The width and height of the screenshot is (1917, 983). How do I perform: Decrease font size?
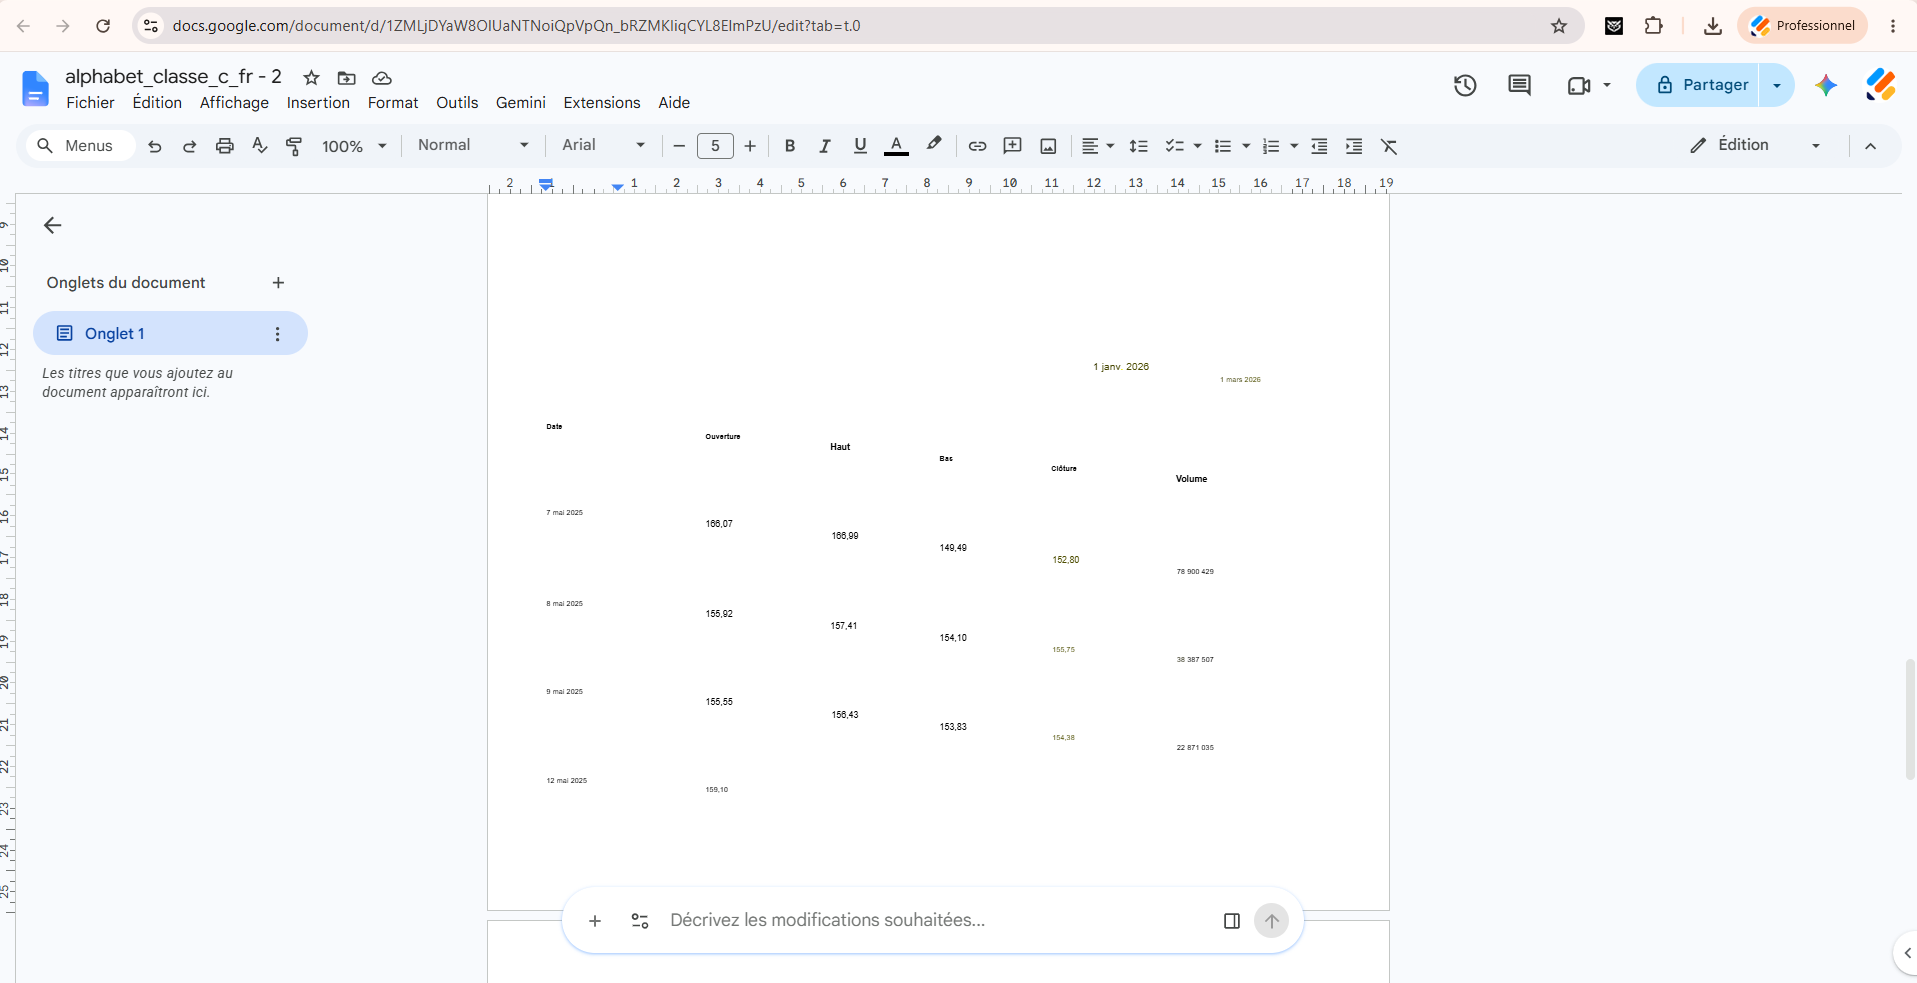(x=679, y=146)
